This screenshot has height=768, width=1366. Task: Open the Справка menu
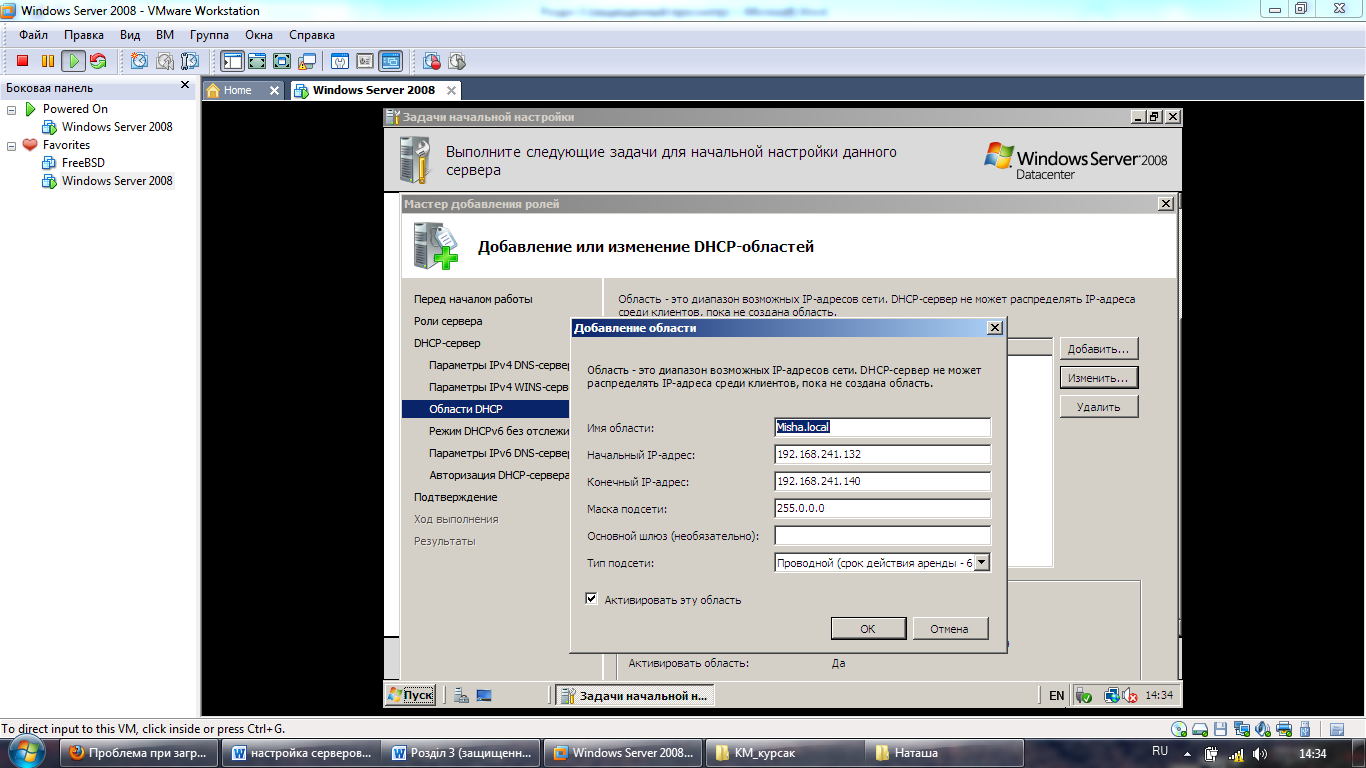[312, 35]
